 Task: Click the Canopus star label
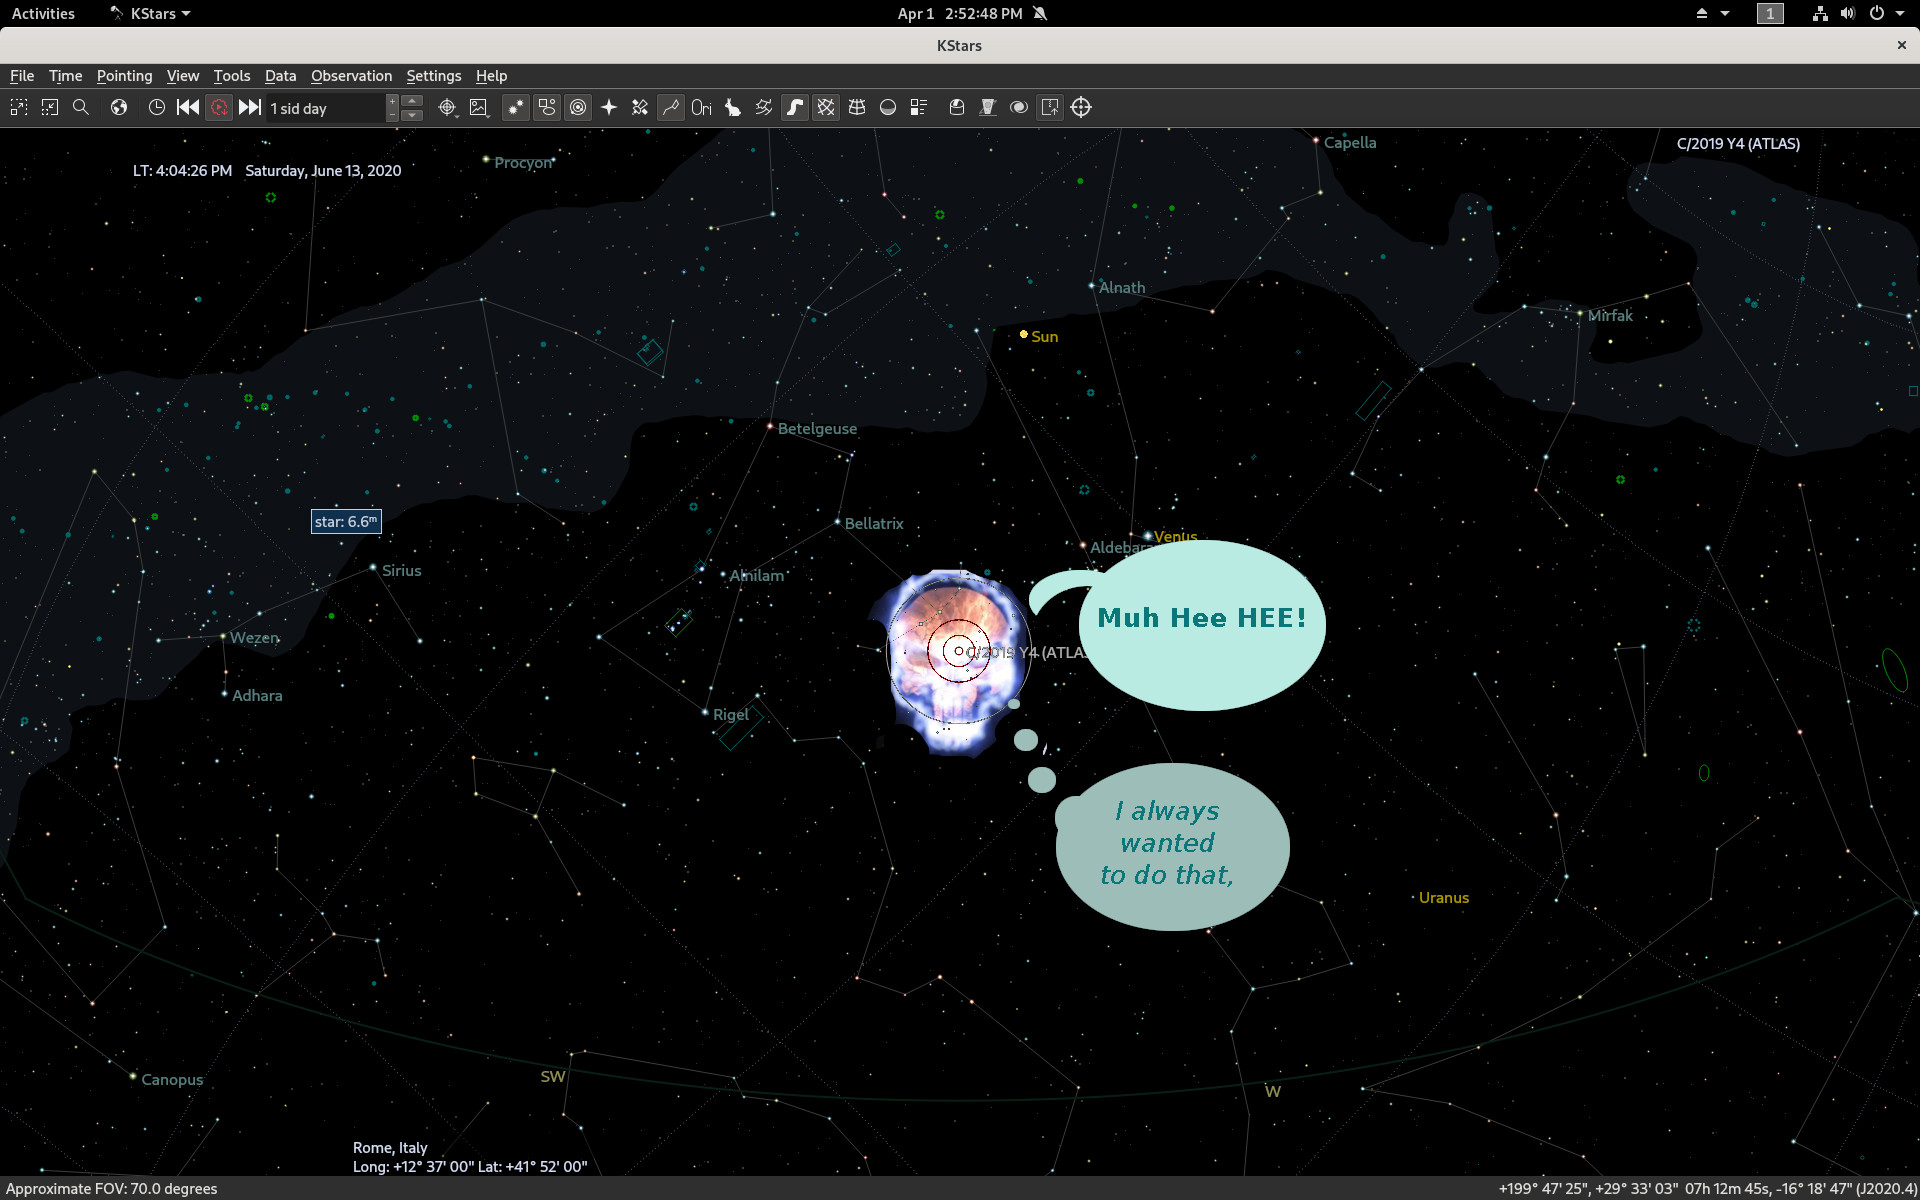(172, 1079)
